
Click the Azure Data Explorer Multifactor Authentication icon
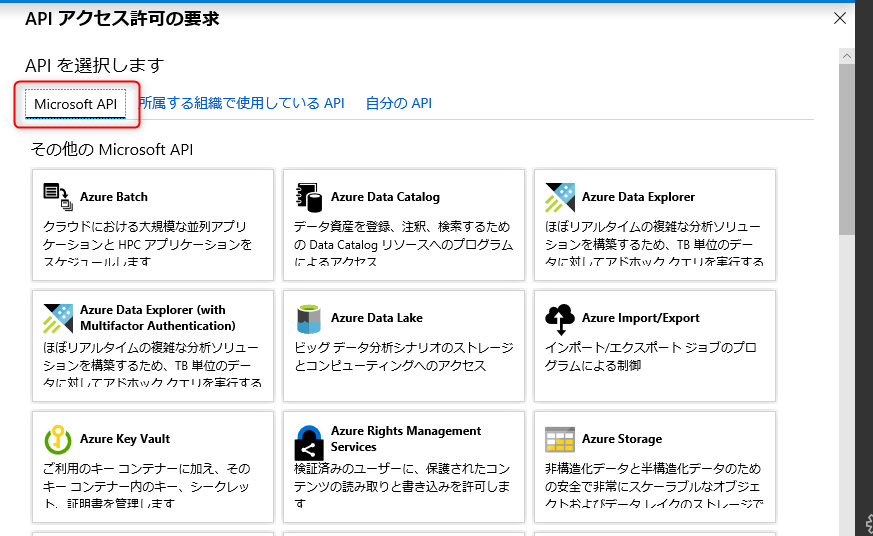58,318
